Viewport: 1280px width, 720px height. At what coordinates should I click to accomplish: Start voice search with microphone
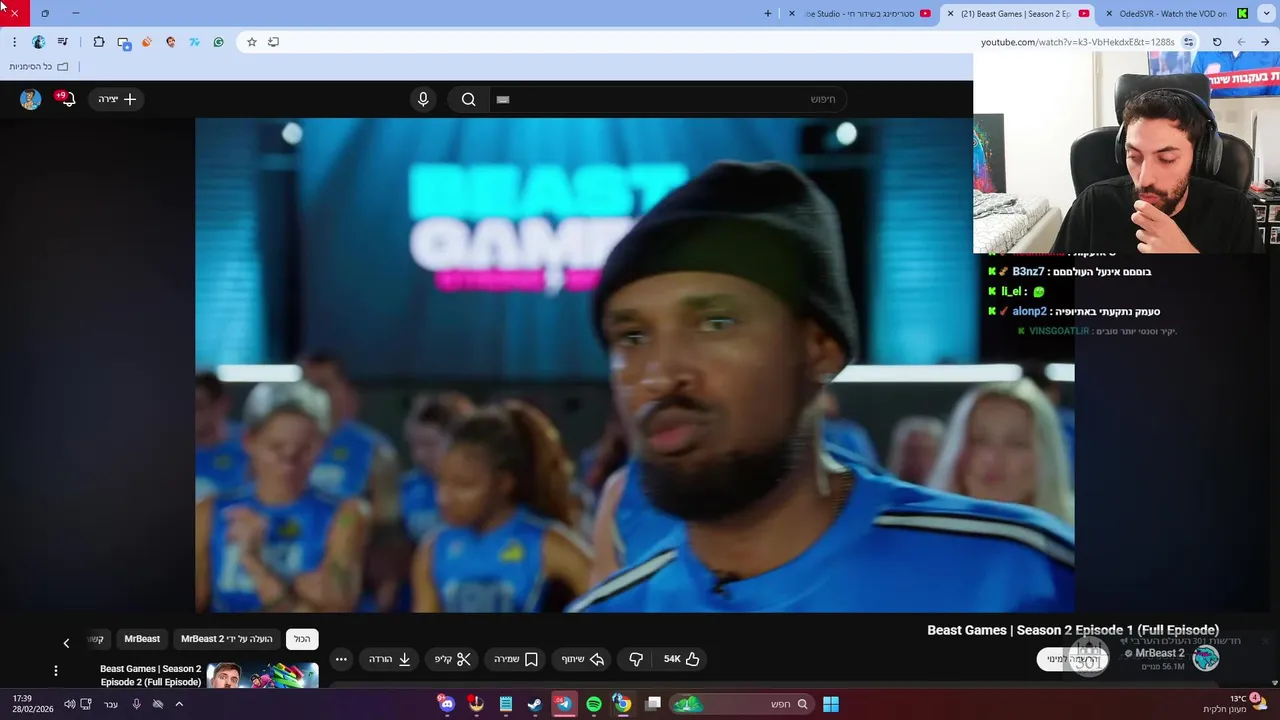coord(423,99)
